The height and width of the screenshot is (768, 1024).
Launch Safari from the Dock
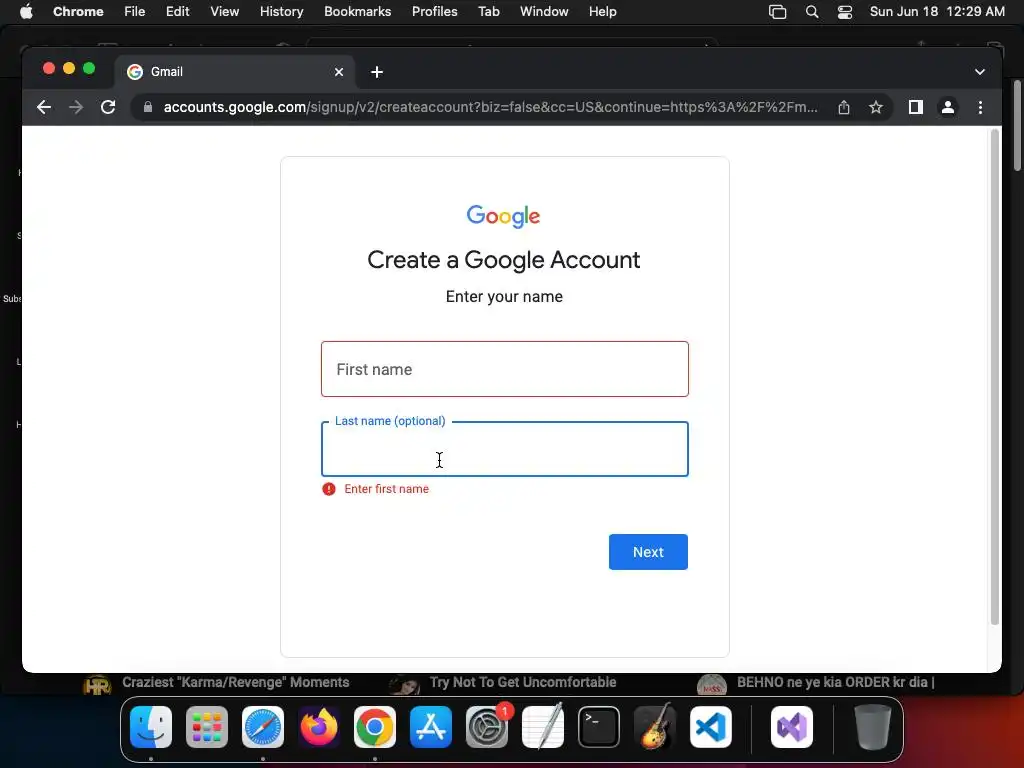263,727
